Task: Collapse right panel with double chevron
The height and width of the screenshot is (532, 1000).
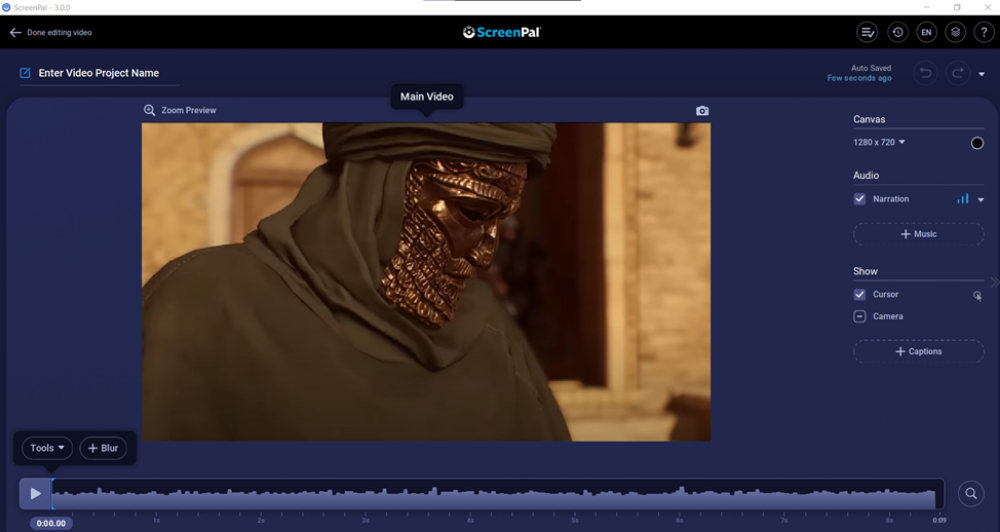Action: click(x=994, y=282)
